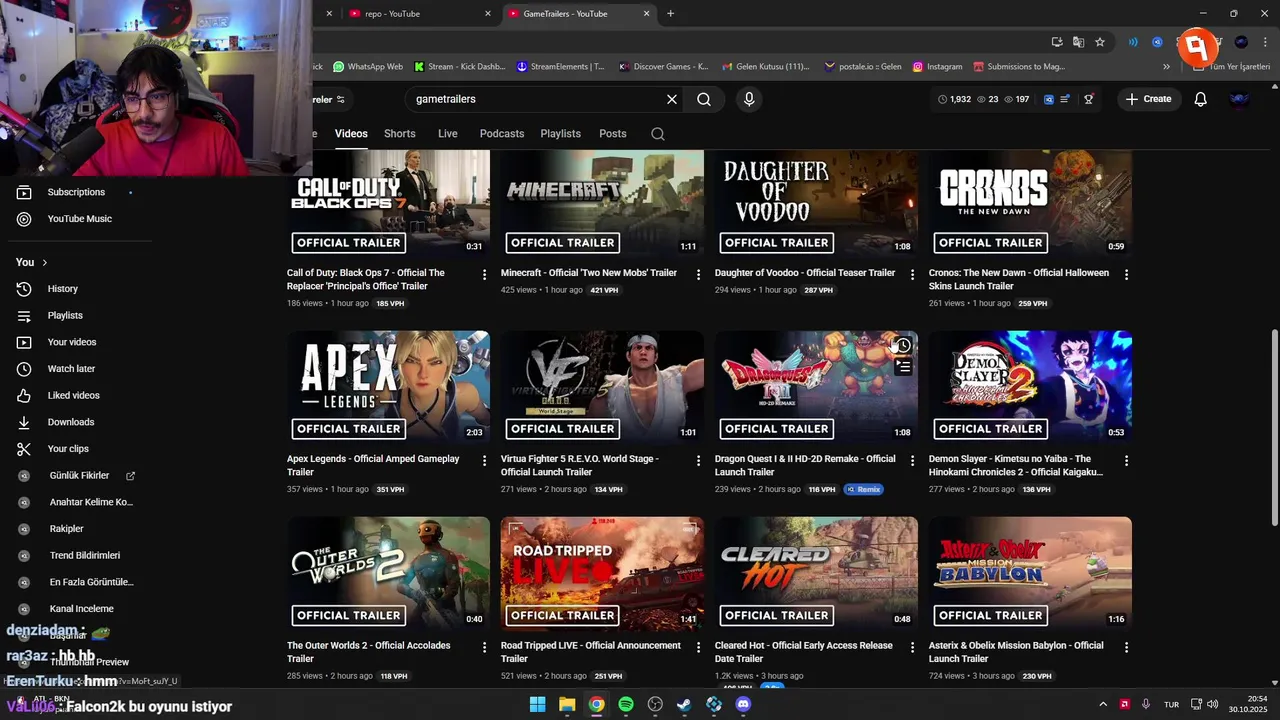Open Trend Bildirimleri sidebar item
This screenshot has height=720, width=1280.
click(x=85, y=555)
